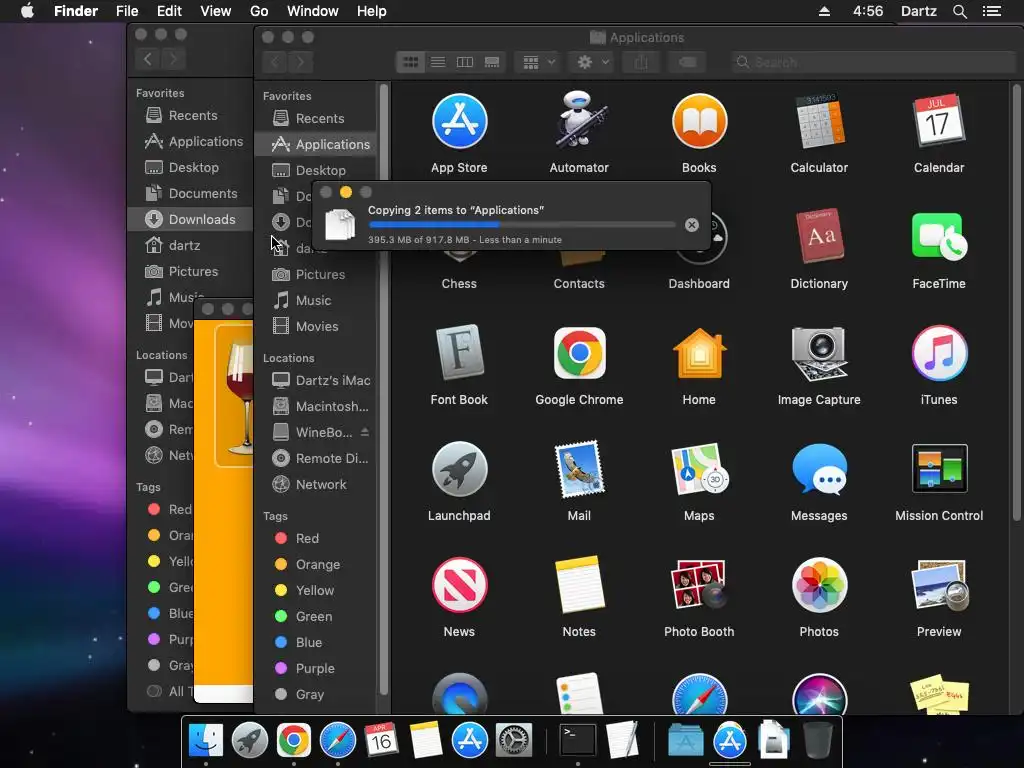The image size is (1024, 768).
Task: Open the Preview app icon
Action: click(x=939, y=585)
